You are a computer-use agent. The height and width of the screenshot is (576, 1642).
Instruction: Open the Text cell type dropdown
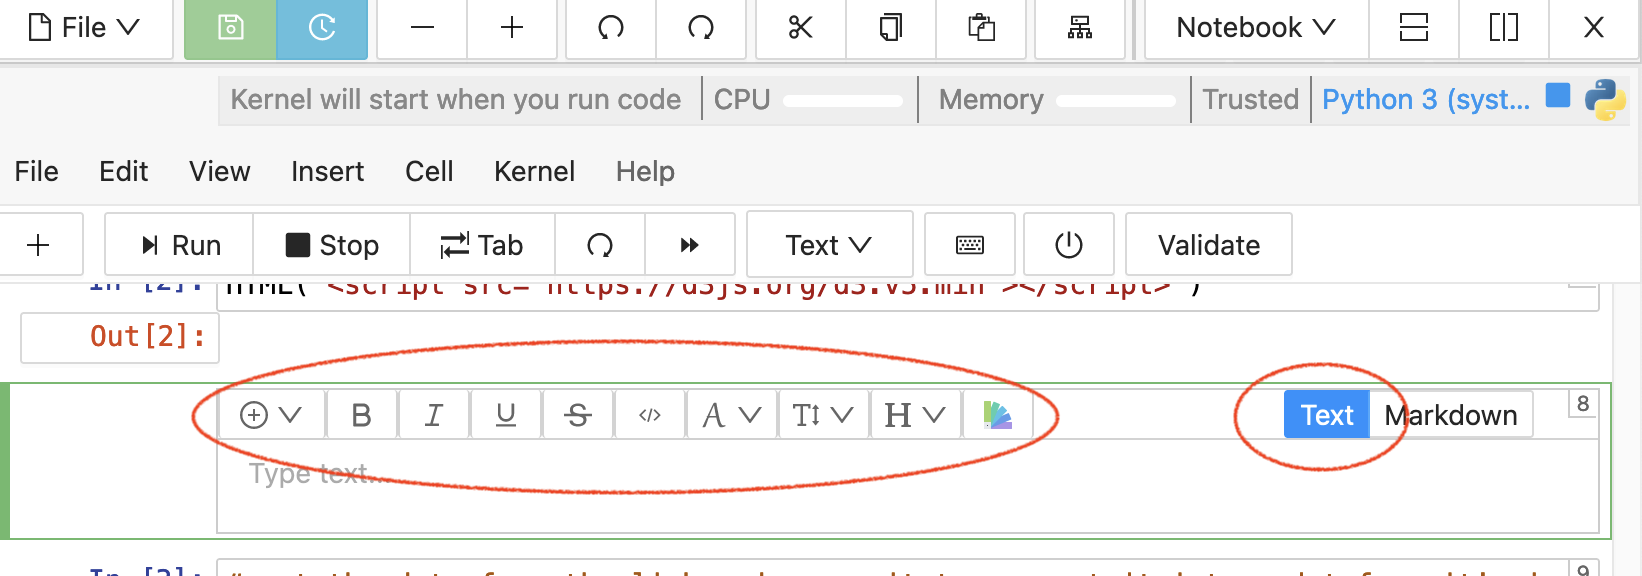[x=828, y=245]
